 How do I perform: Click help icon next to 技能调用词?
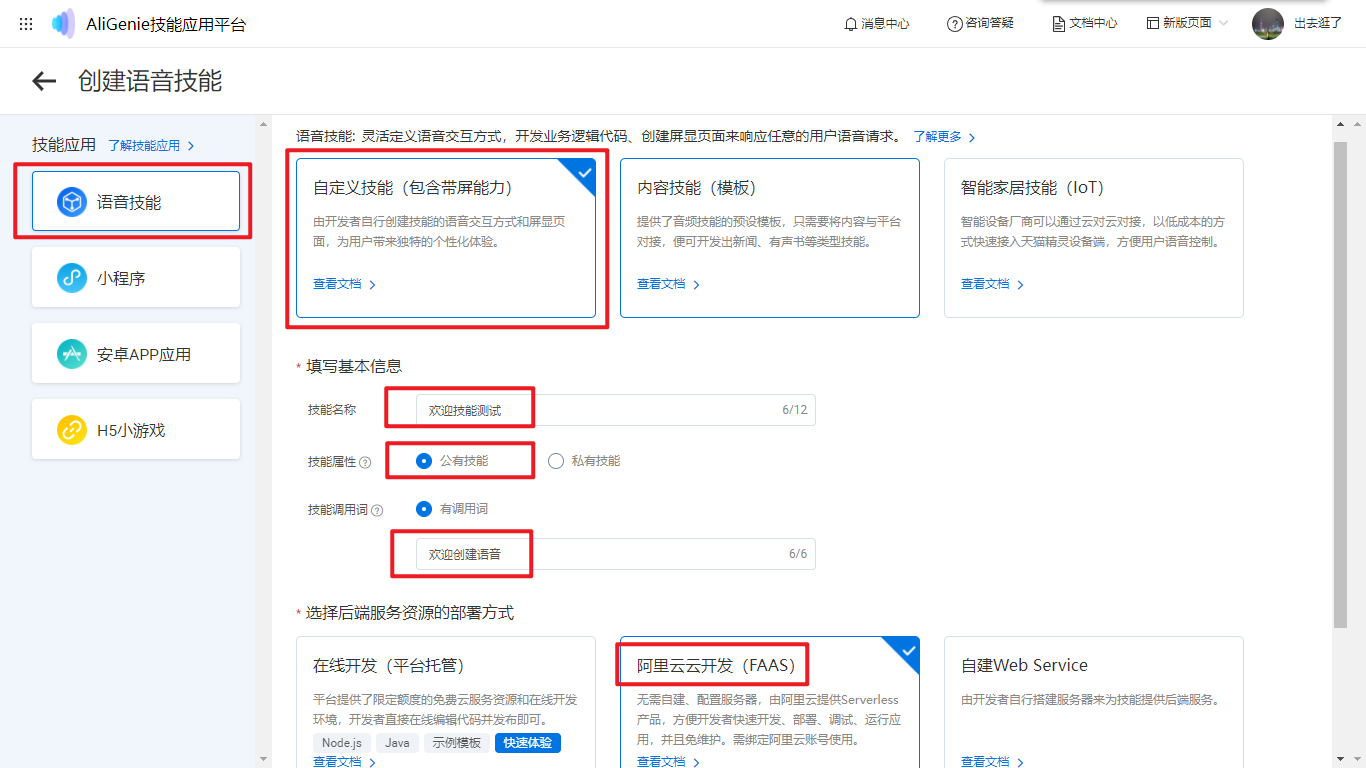coord(377,510)
